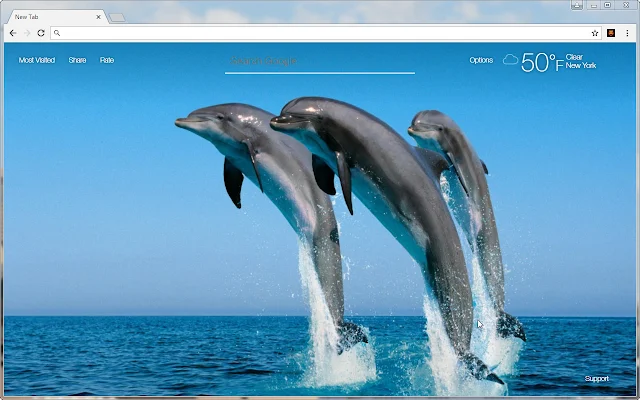
Task: Click the Rate link
Action: click(107, 60)
